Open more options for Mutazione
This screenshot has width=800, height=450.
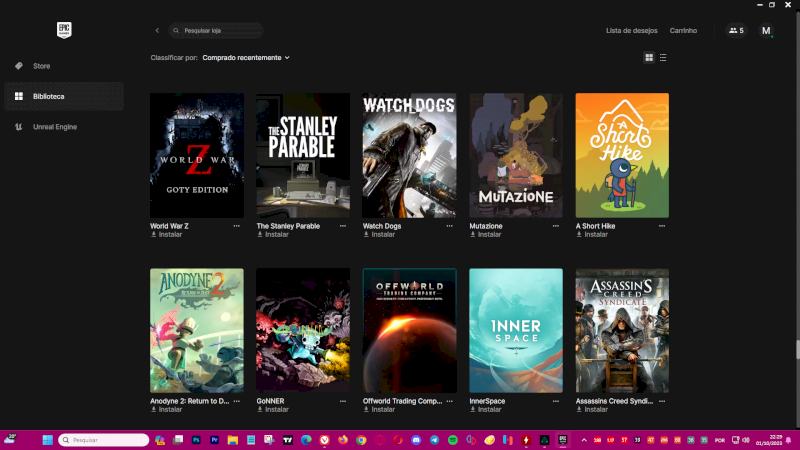pos(556,226)
